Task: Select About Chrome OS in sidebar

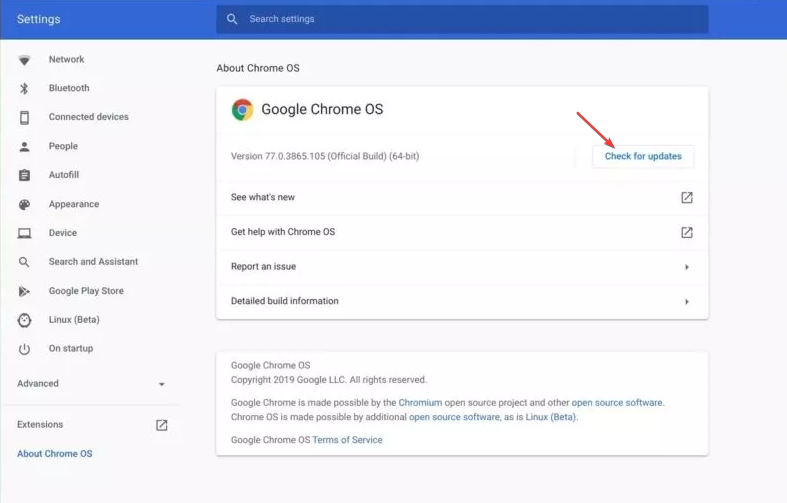Action: click(55, 454)
